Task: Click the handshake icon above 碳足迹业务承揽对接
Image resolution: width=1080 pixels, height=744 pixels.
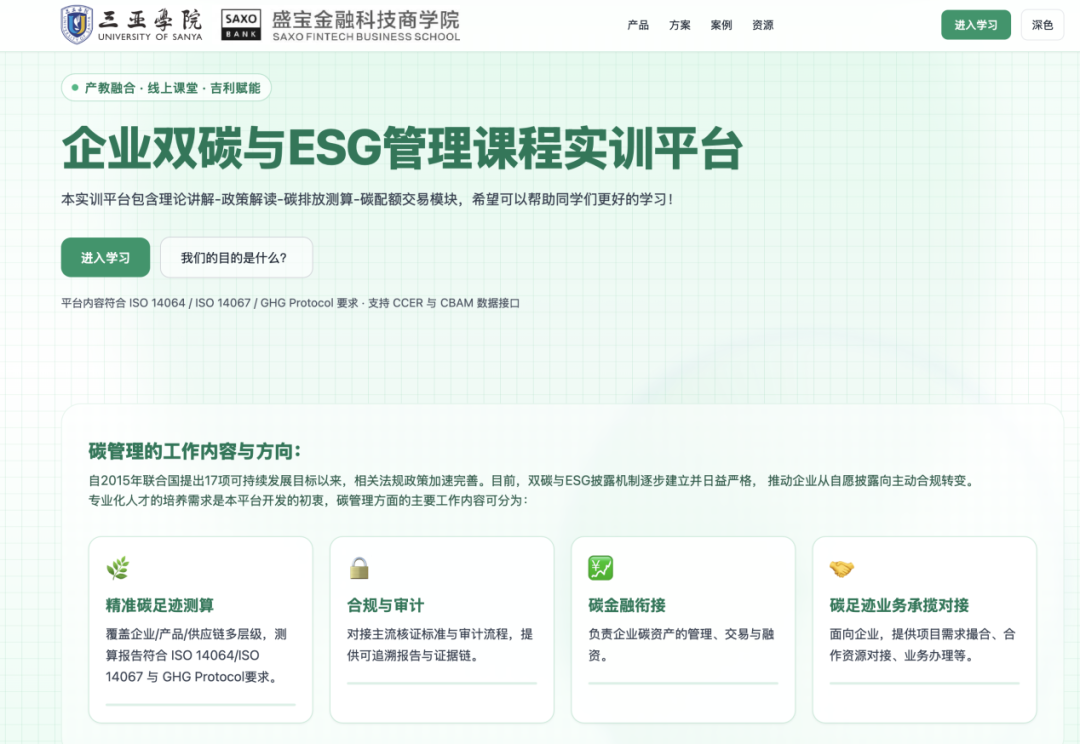Action: 842,569
